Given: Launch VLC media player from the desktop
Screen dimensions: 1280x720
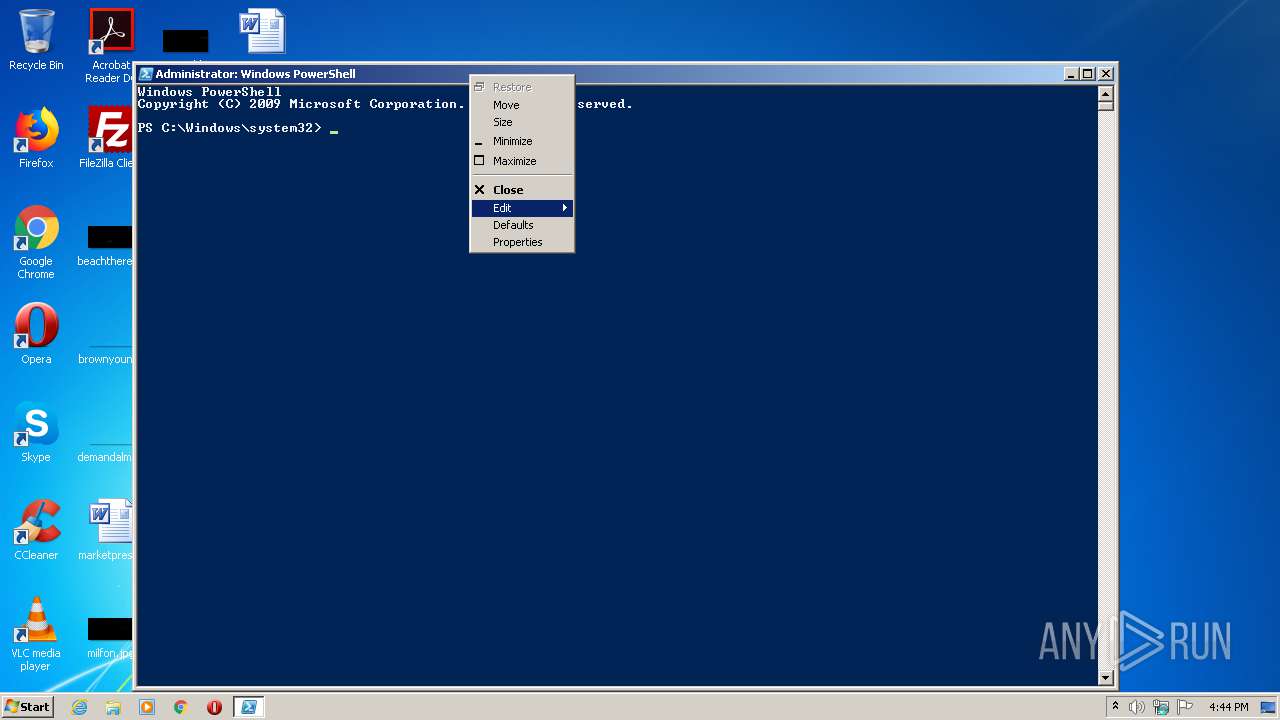Looking at the screenshot, I should [36, 634].
